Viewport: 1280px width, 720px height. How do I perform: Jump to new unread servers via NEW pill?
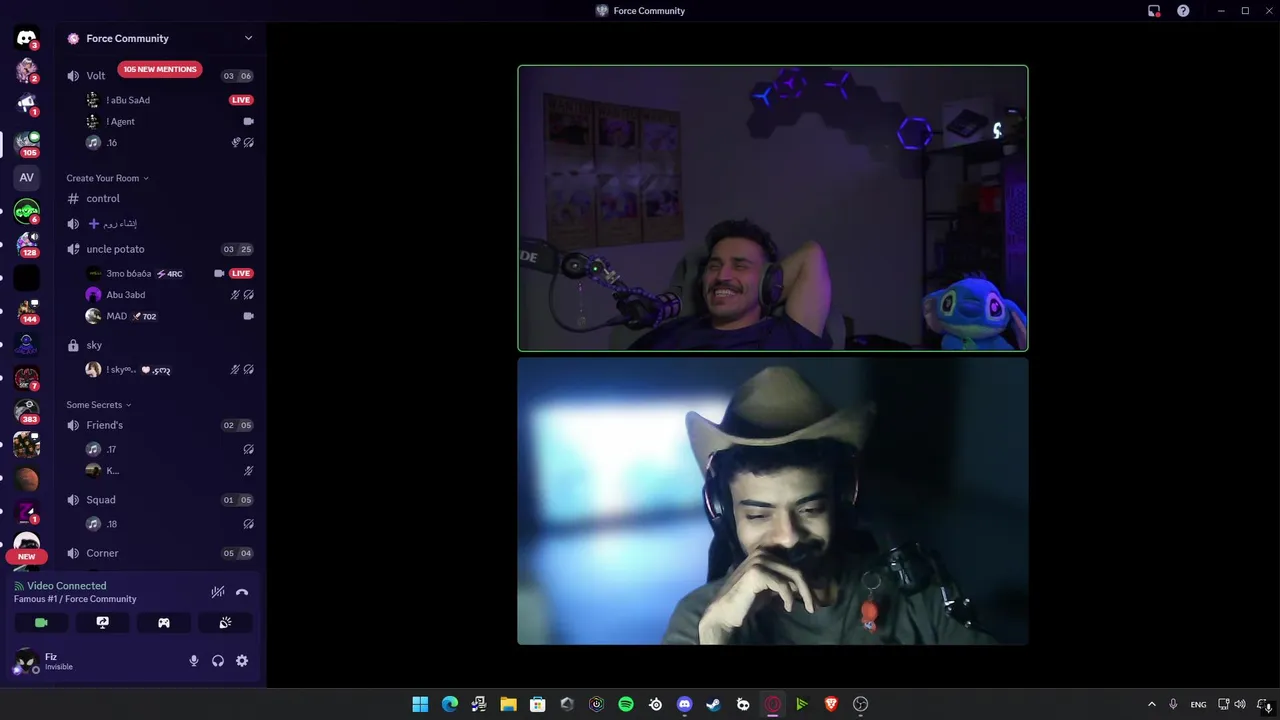pos(27,556)
